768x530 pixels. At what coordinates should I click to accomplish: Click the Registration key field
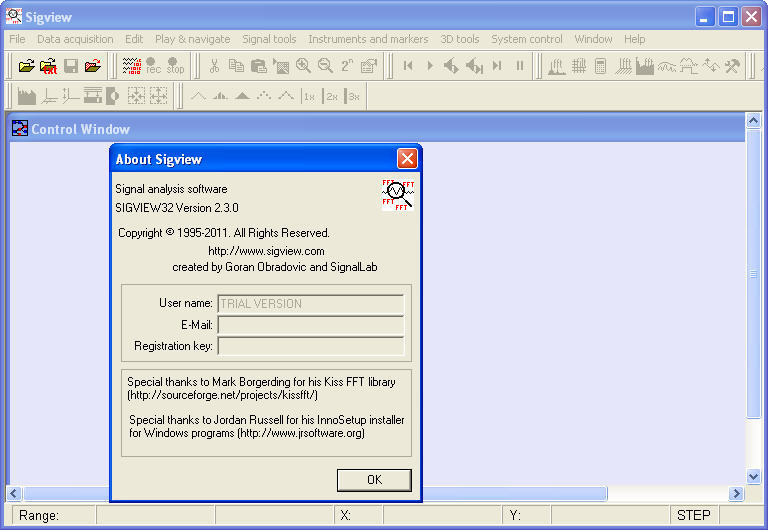pos(311,346)
